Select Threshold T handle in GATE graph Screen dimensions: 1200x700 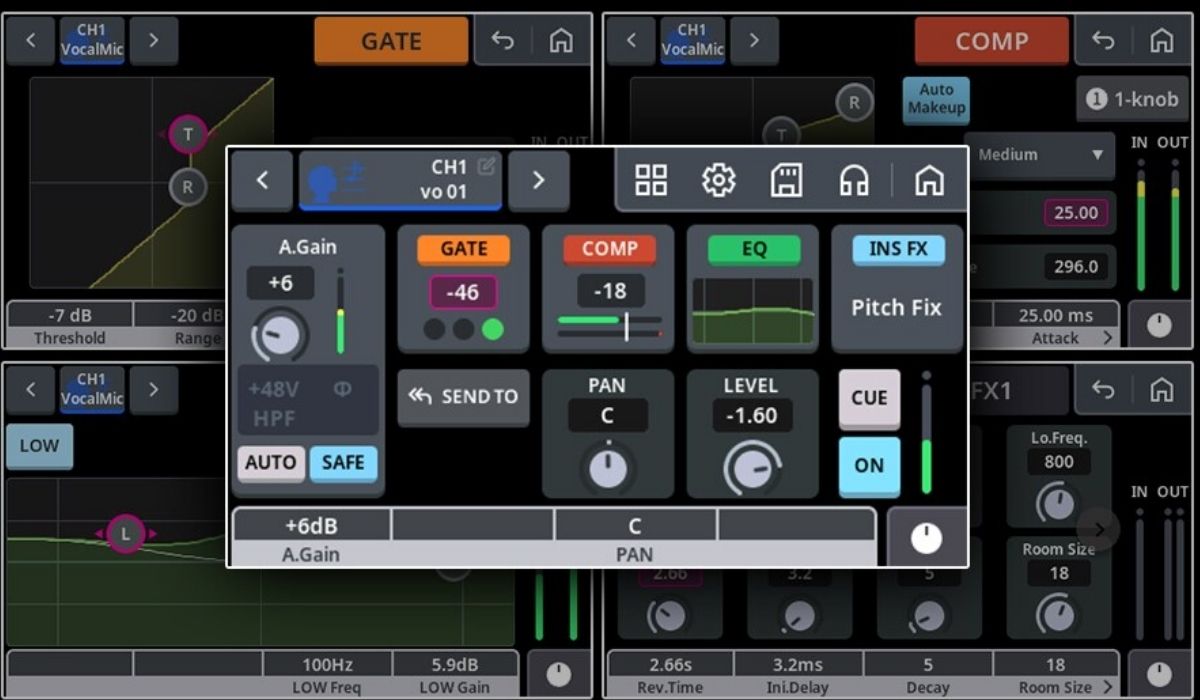(x=187, y=134)
